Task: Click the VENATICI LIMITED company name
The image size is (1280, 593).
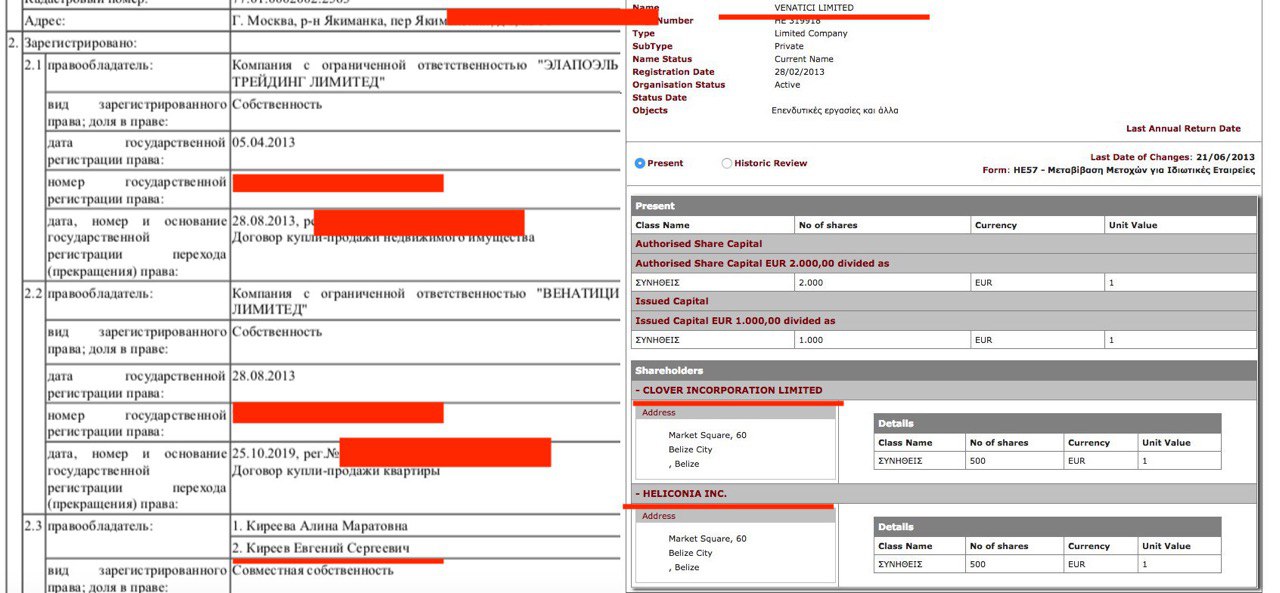Action: [x=814, y=8]
